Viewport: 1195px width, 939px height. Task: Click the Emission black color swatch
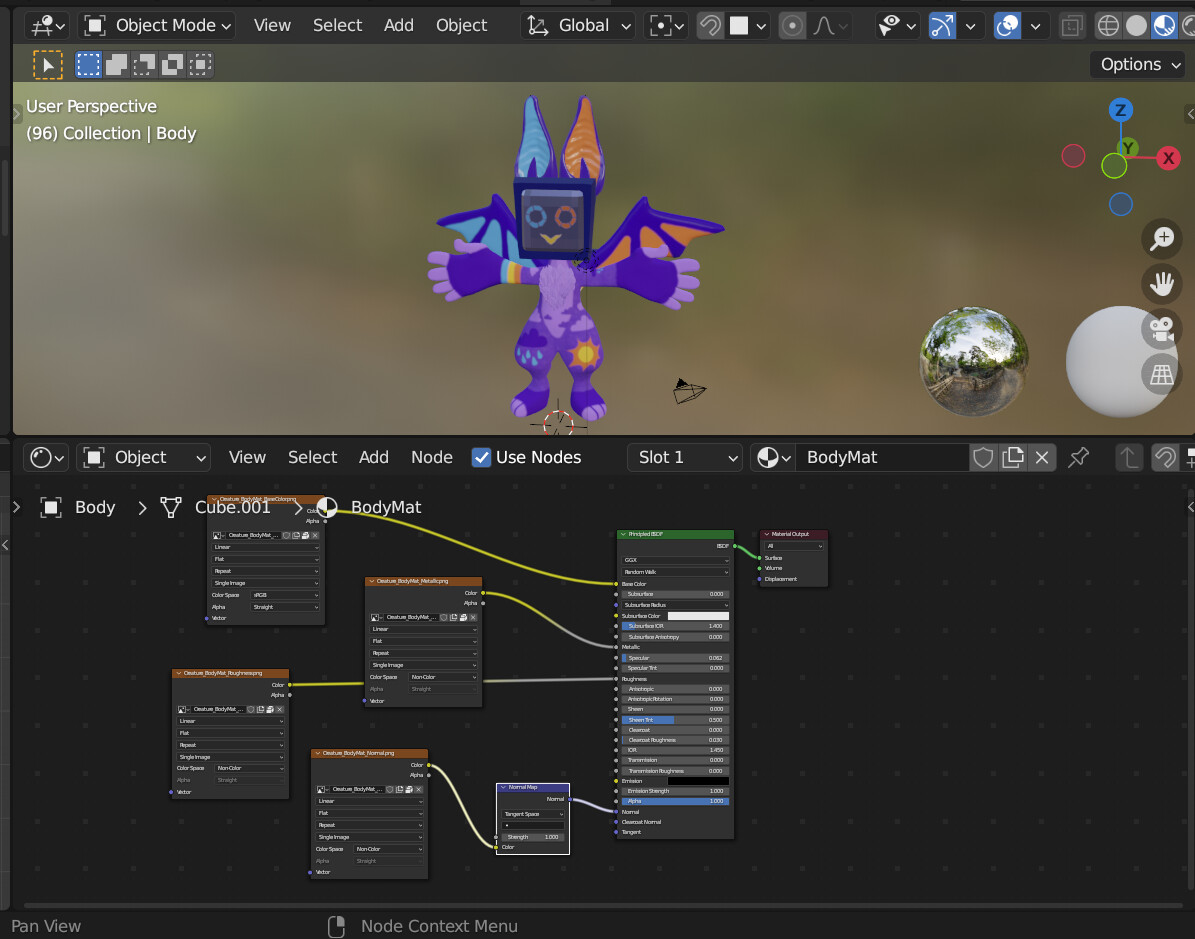coord(698,781)
